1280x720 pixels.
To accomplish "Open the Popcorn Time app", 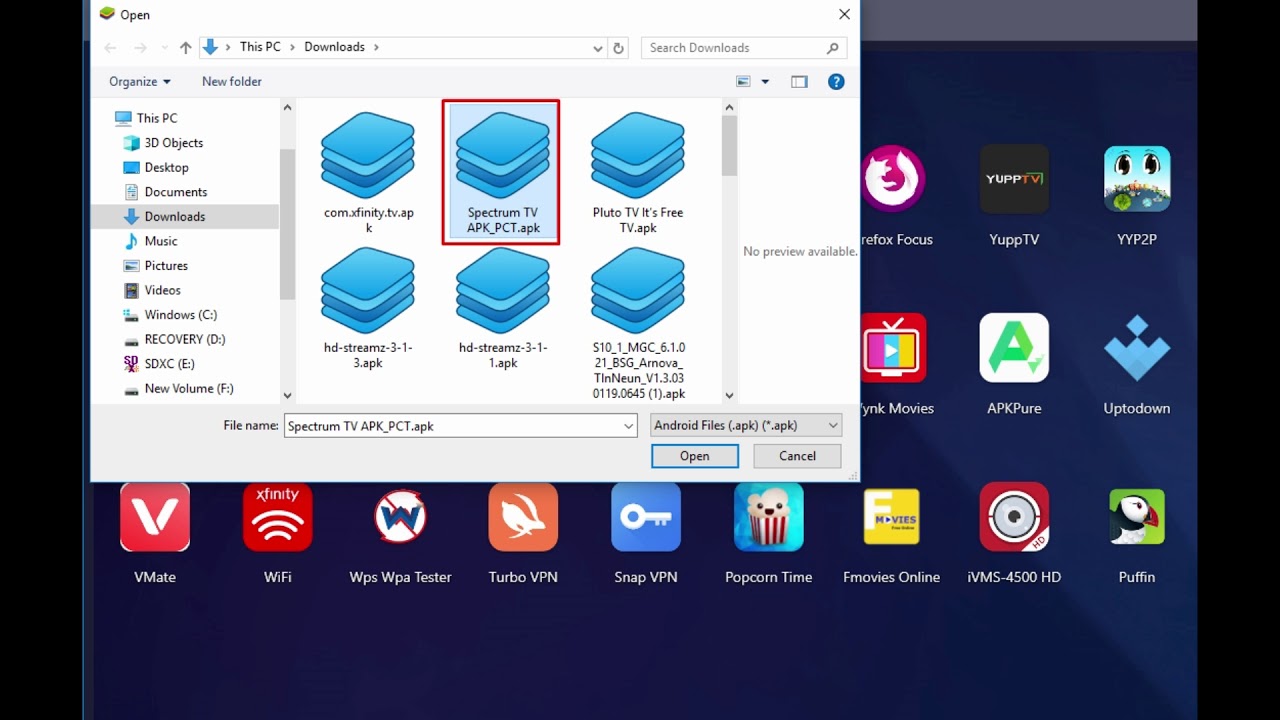I will pos(768,517).
